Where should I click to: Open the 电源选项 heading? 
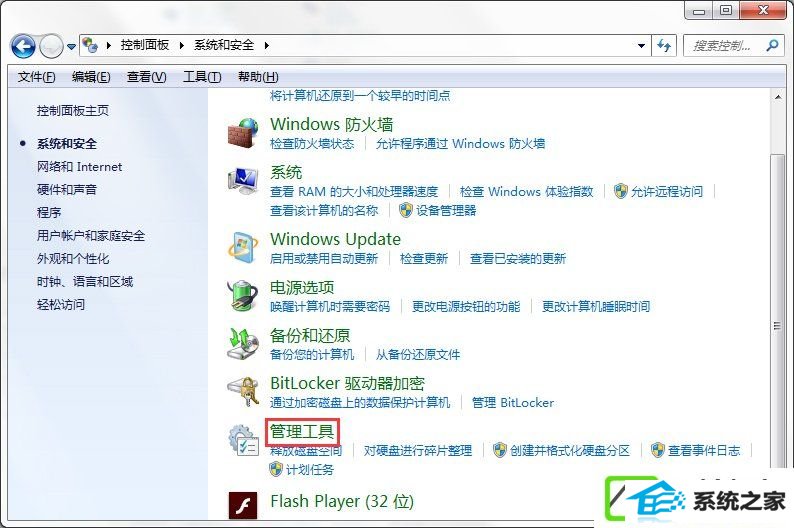pyautogui.click(x=302, y=288)
